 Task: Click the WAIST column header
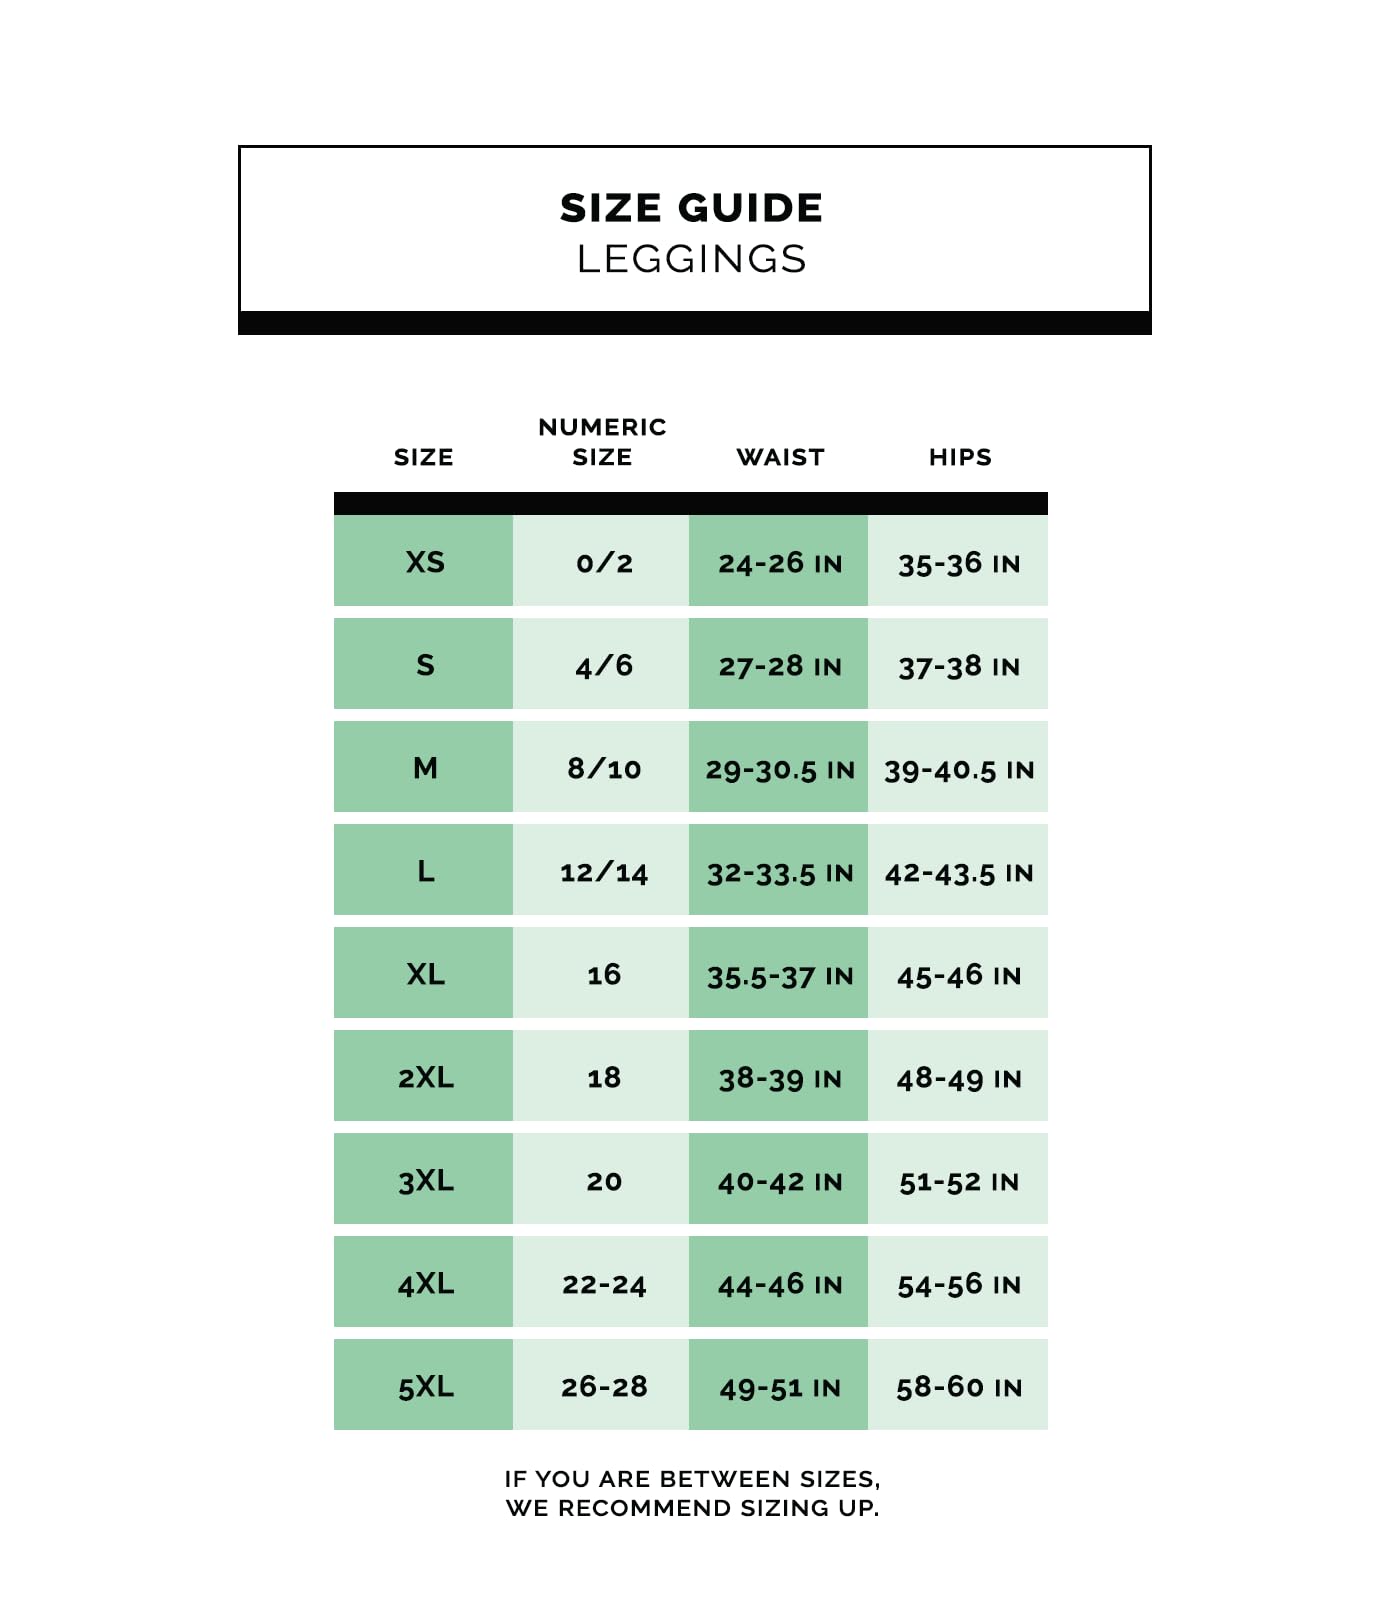click(x=780, y=457)
